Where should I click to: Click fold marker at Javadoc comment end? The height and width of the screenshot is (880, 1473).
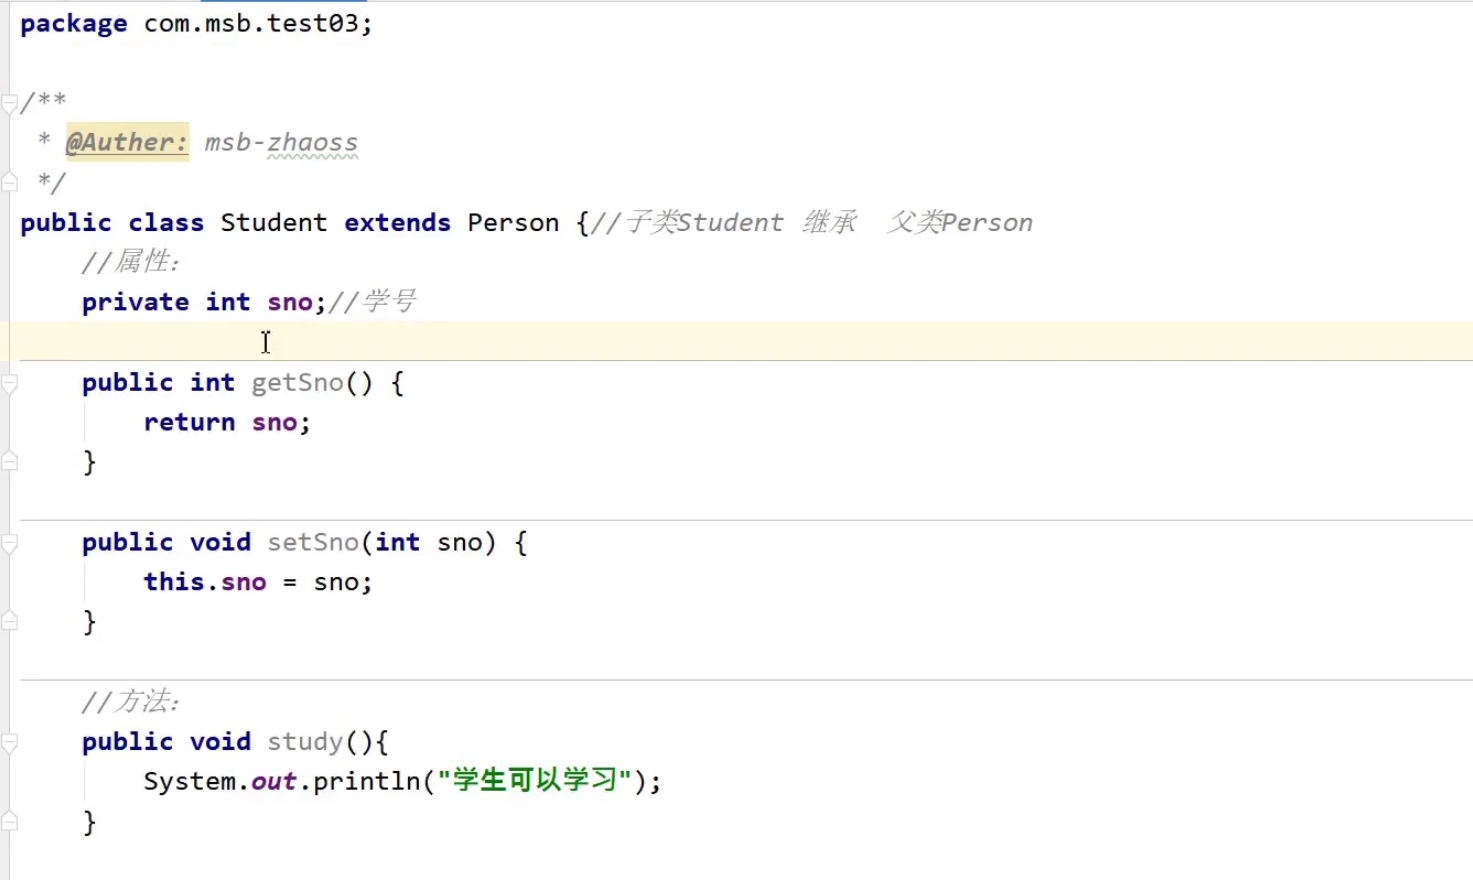(x=9, y=183)
